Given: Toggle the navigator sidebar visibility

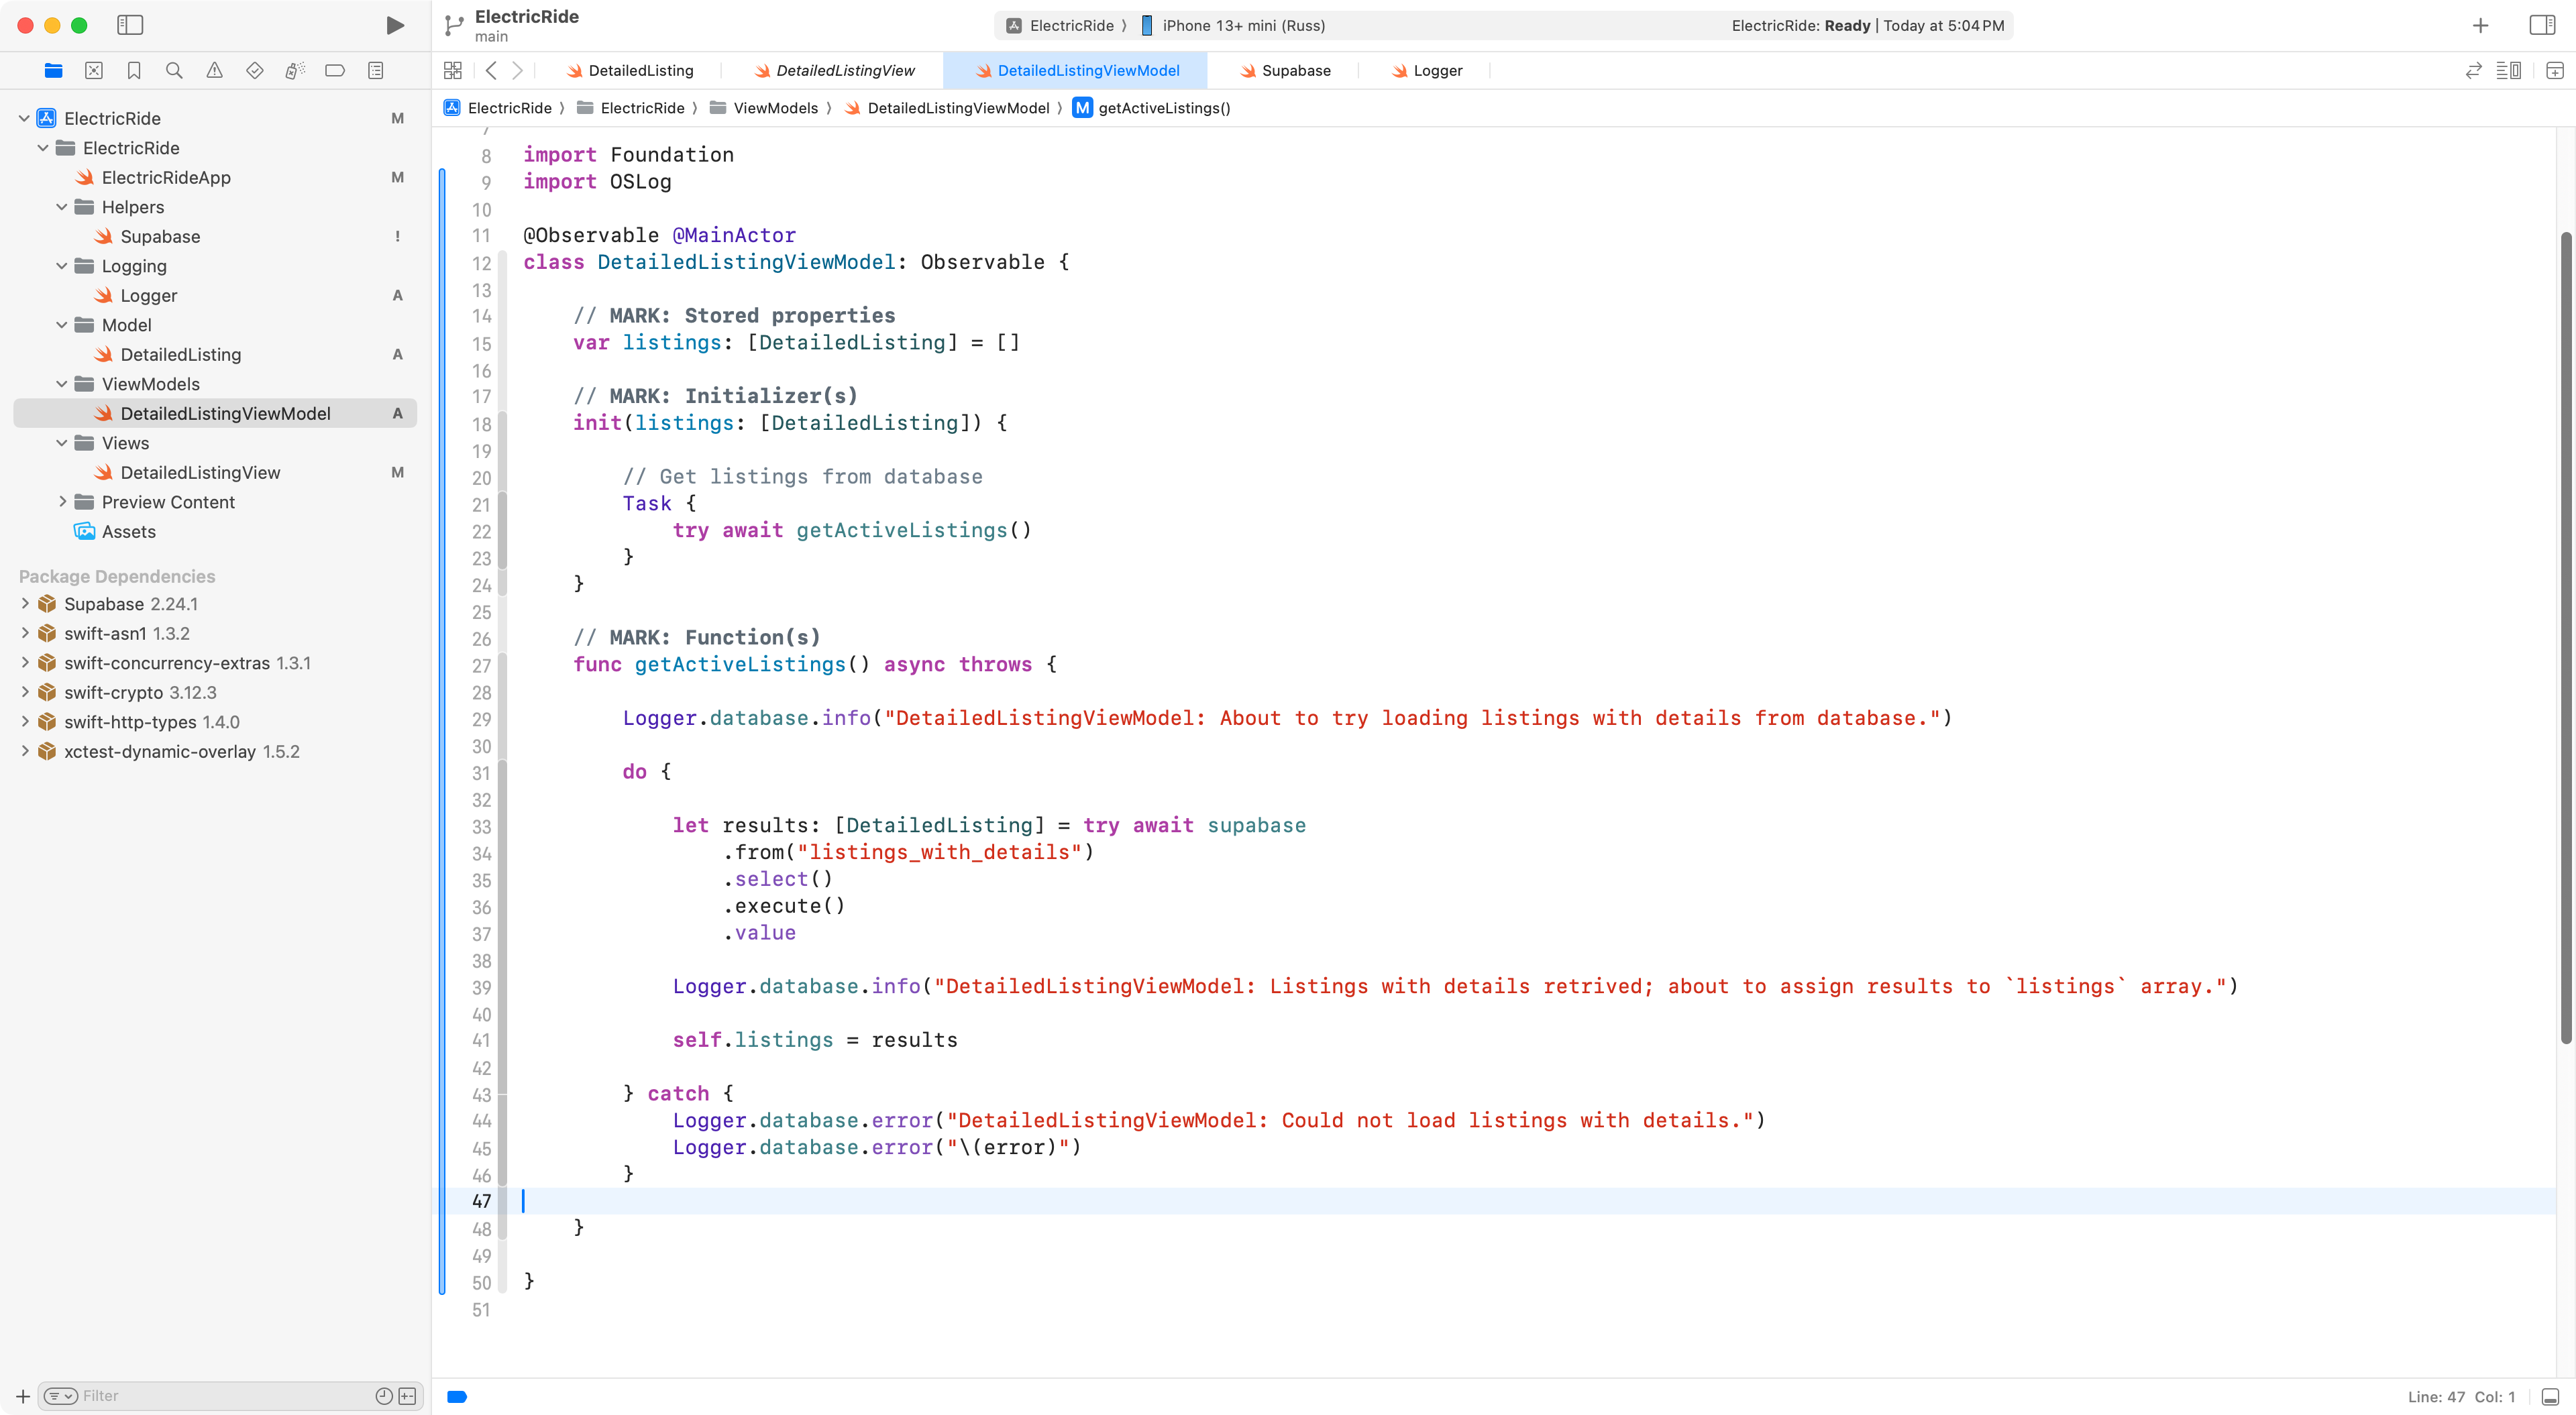Looking at the screenshot, I should pyautogui.click(x=130, y=25).
